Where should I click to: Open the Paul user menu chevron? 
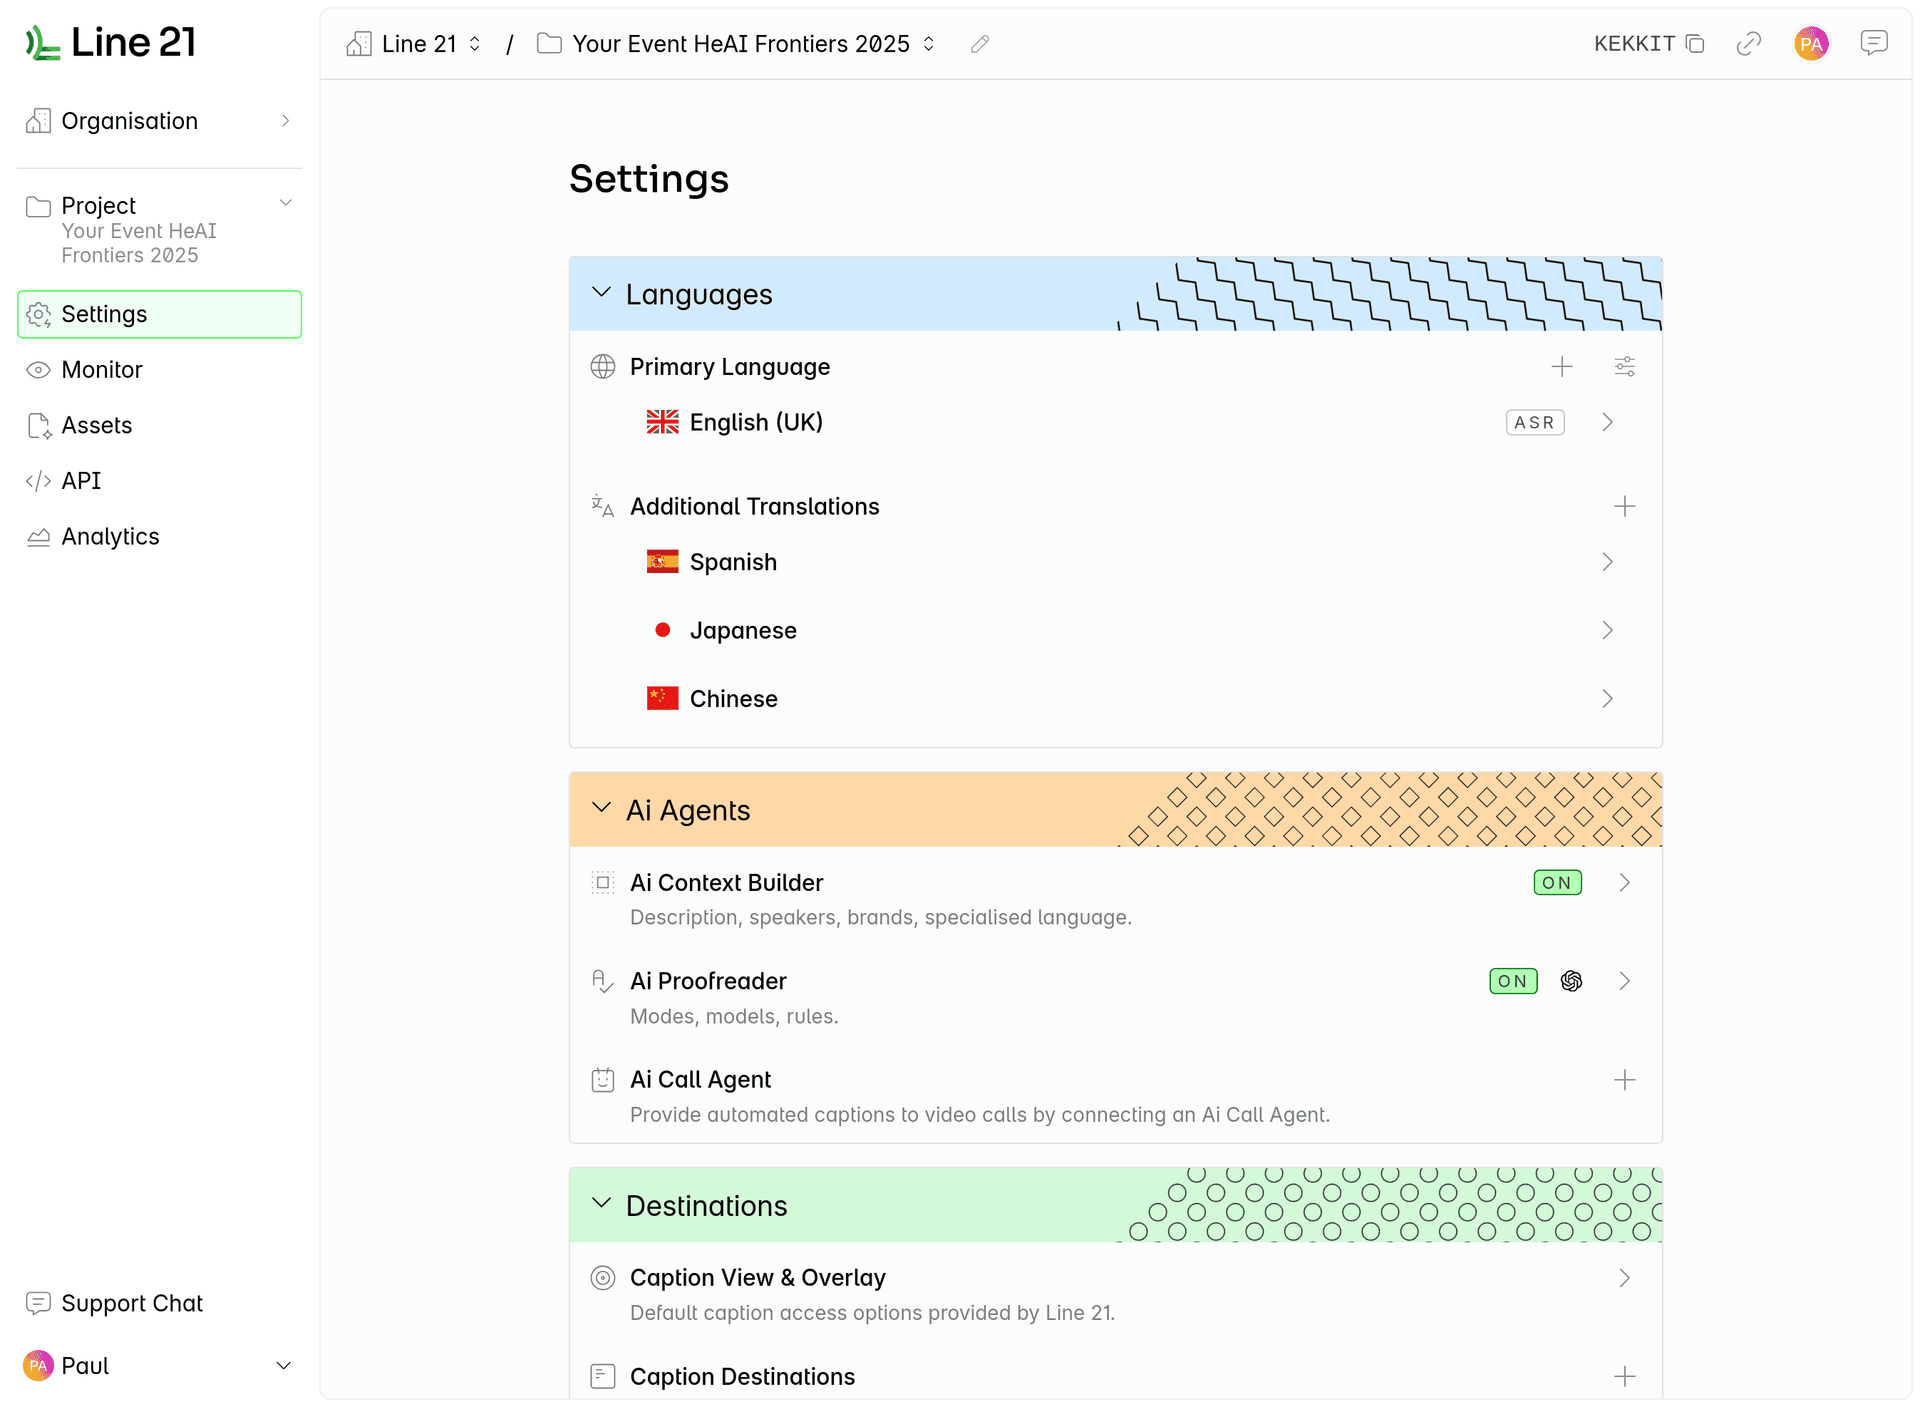click(284, 1366)
